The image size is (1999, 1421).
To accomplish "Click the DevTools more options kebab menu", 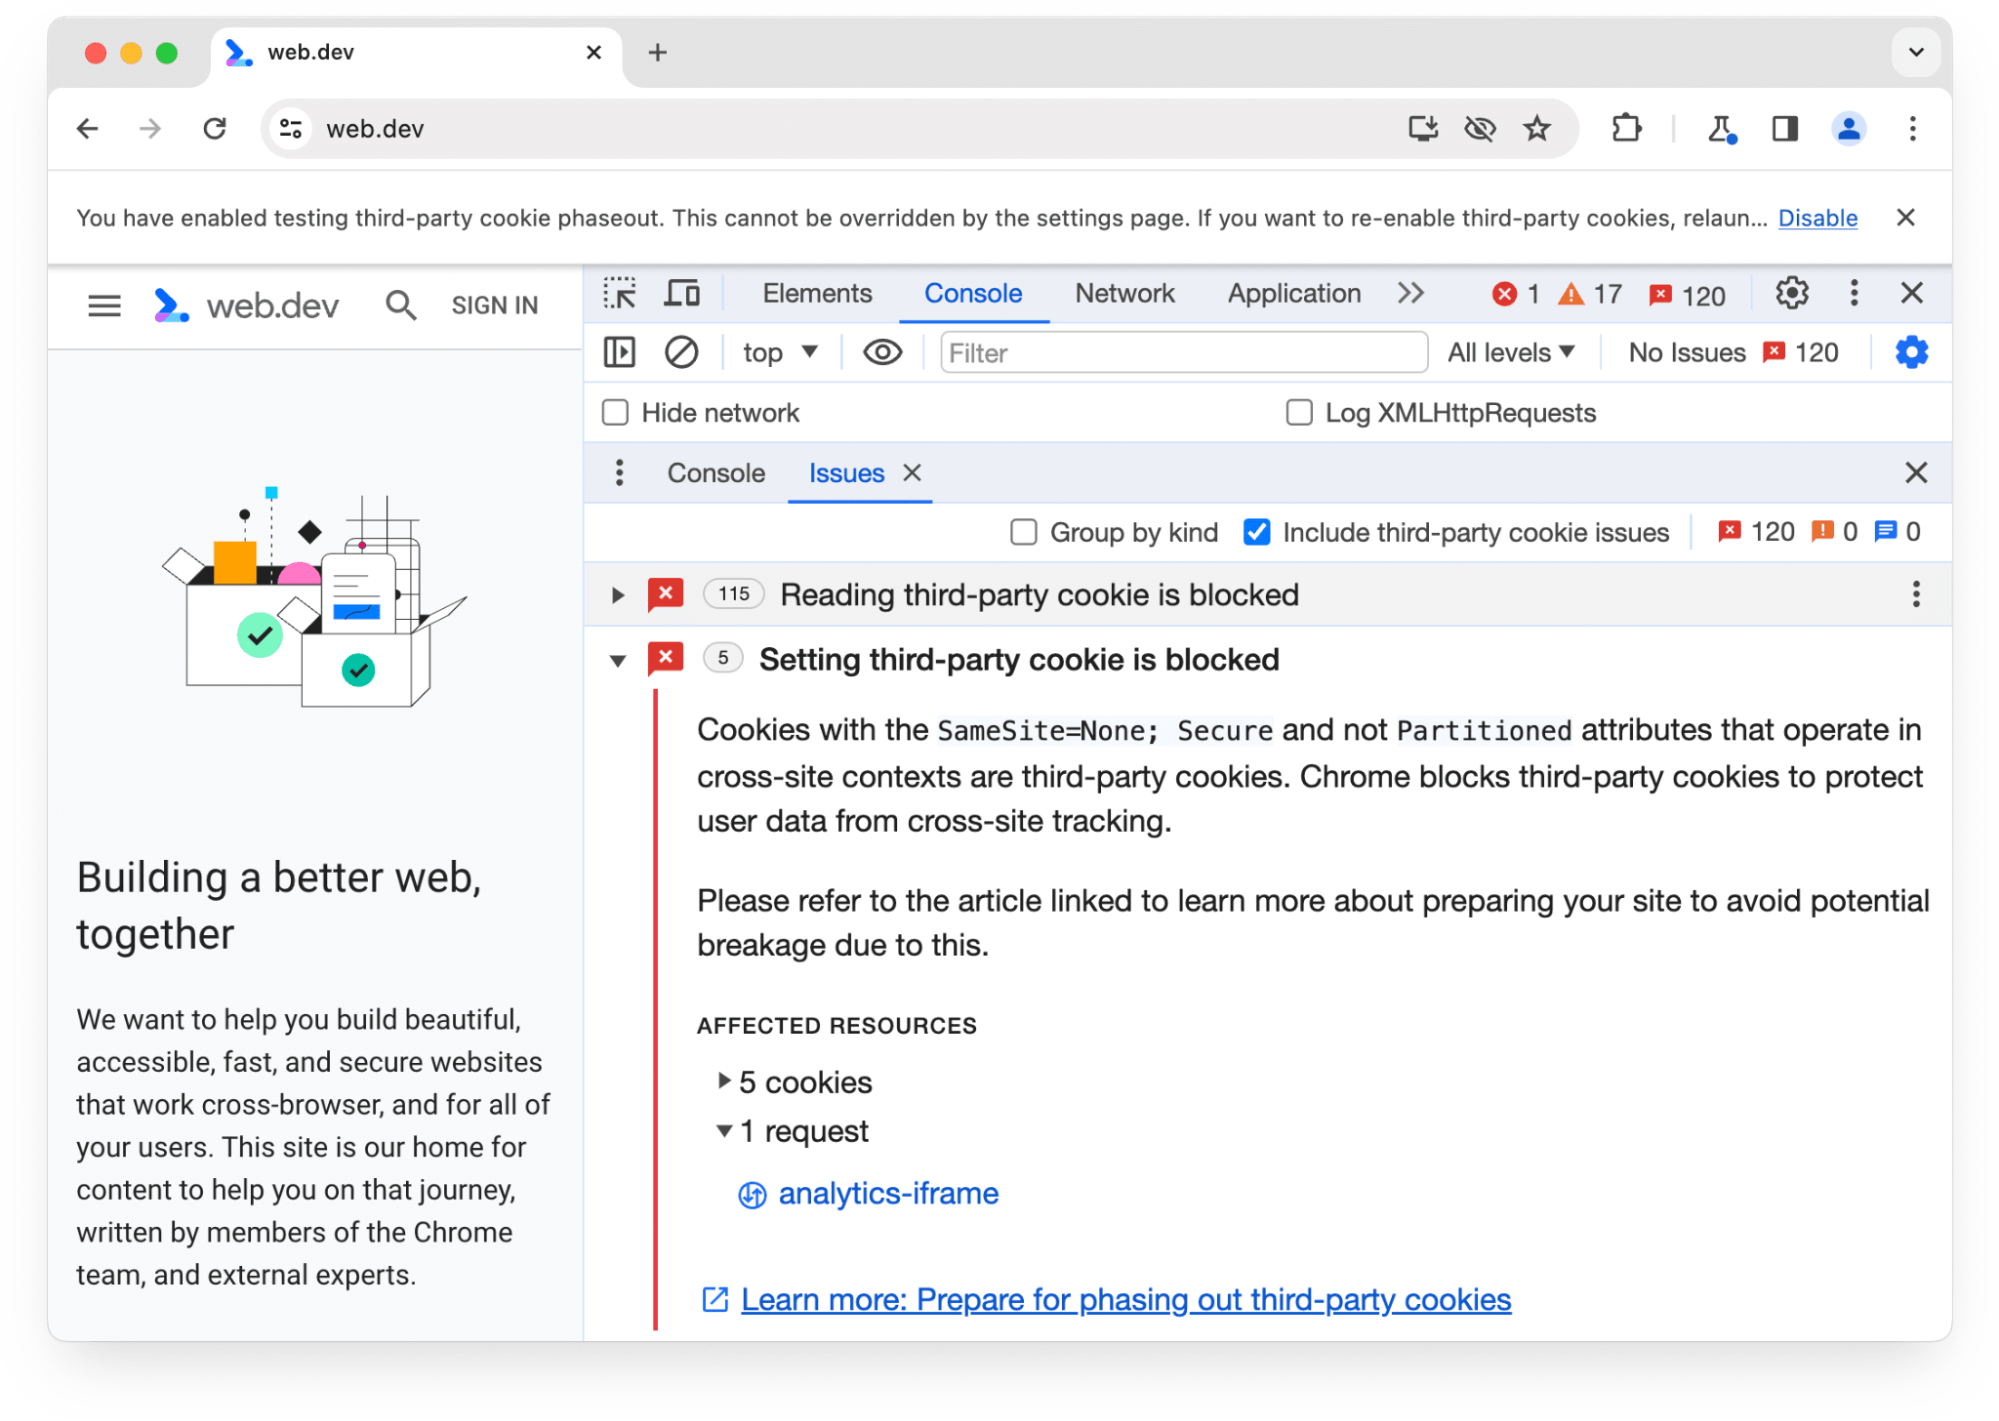I will point(1853,294).
